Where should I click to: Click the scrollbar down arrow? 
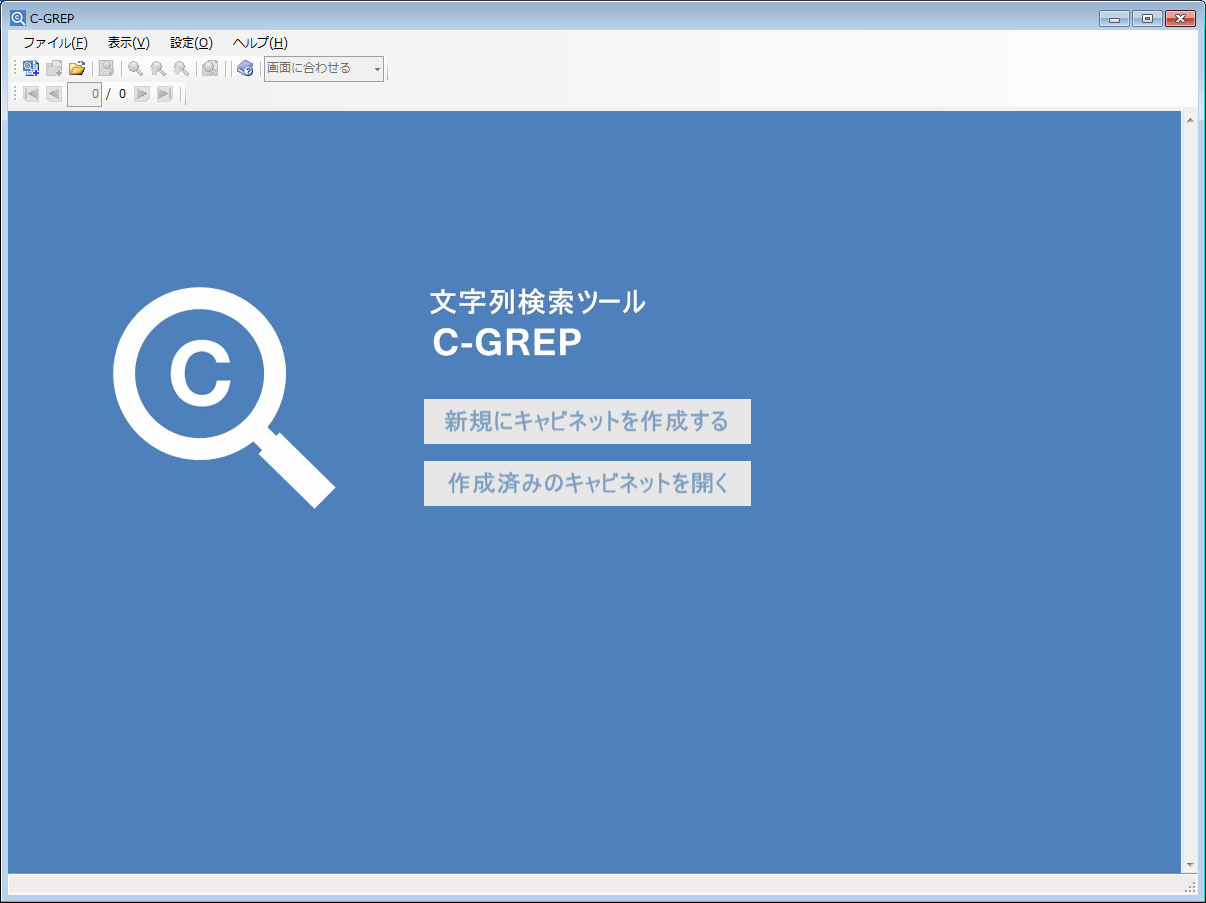(1190, 864)
